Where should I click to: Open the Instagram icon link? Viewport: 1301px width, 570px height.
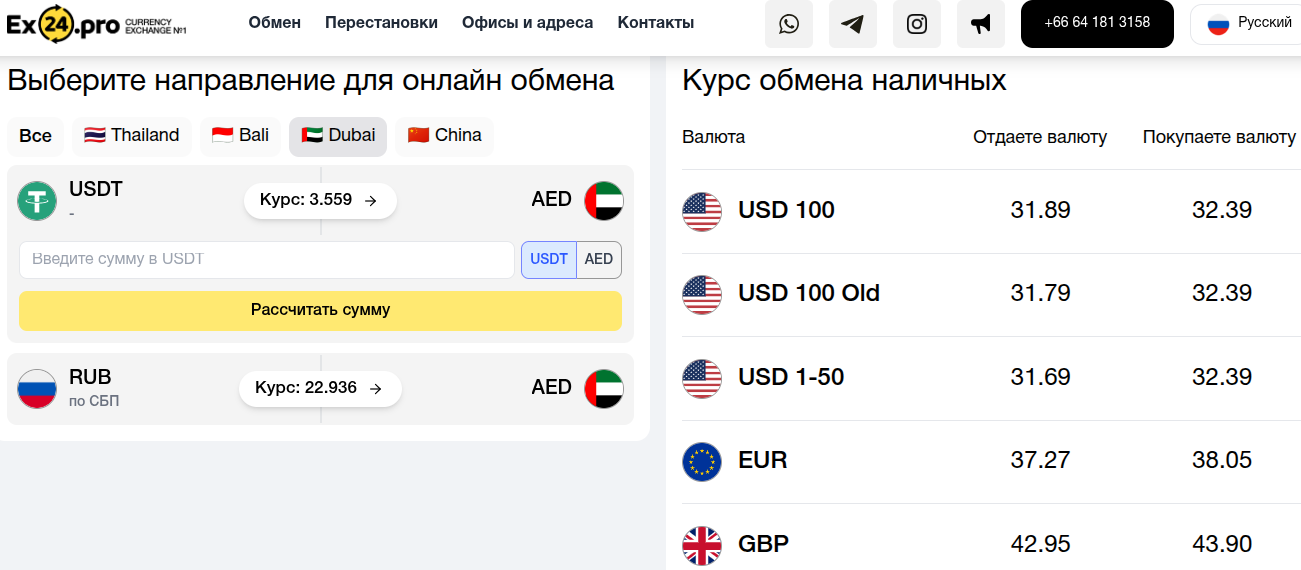click(x=917, y=24)
